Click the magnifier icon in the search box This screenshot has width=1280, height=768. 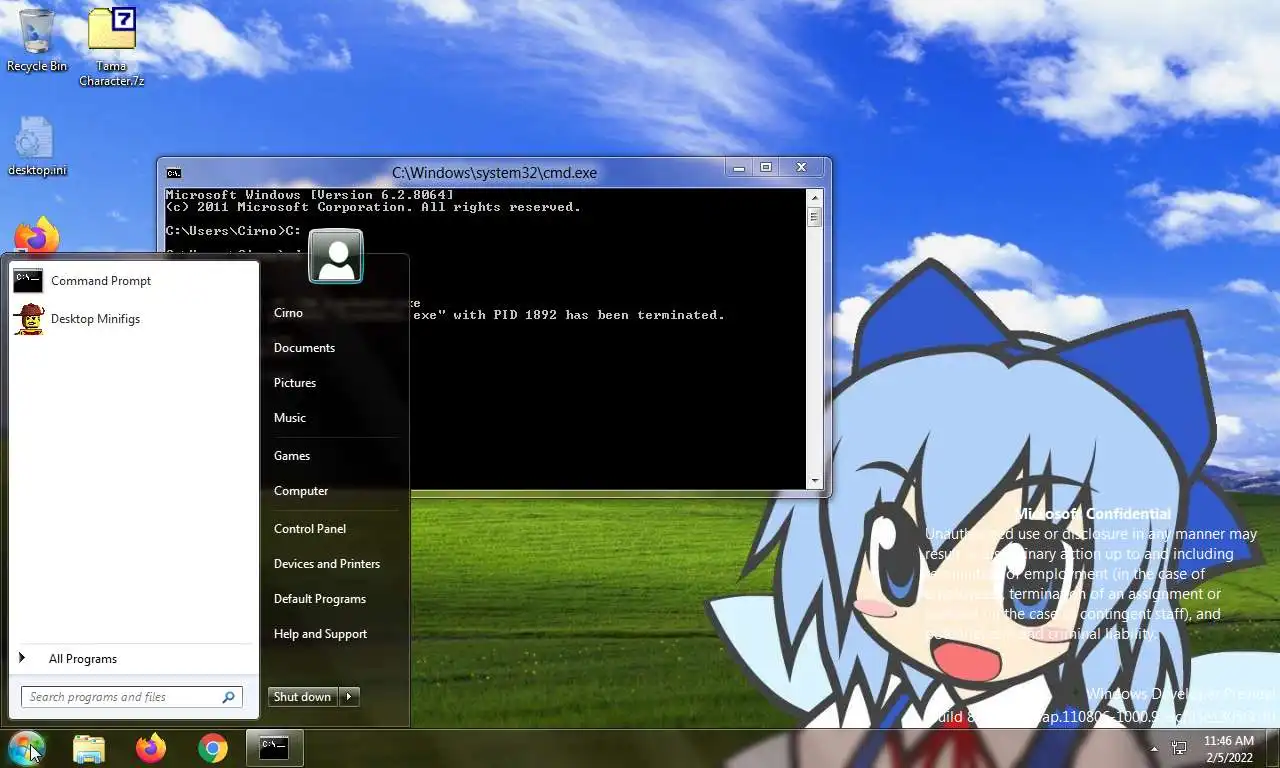pos(228,697)
